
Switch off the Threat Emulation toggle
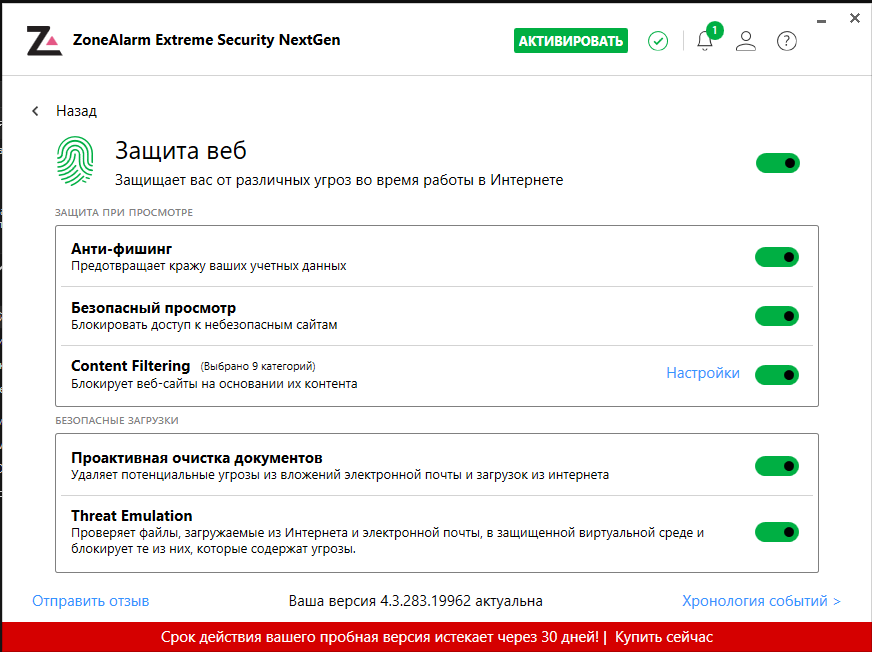(x=777, y=532)
